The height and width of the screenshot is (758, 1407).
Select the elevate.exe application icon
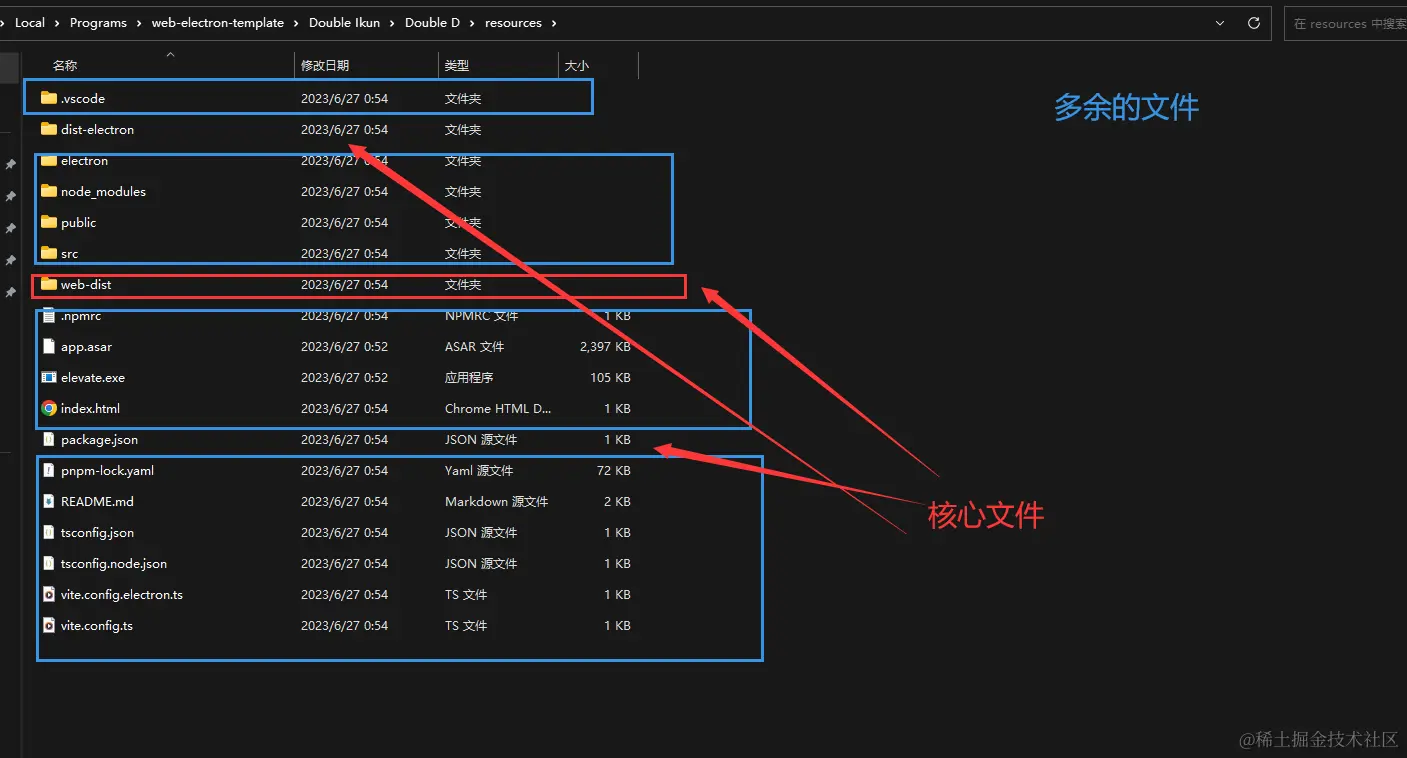[x=48, y=377]
